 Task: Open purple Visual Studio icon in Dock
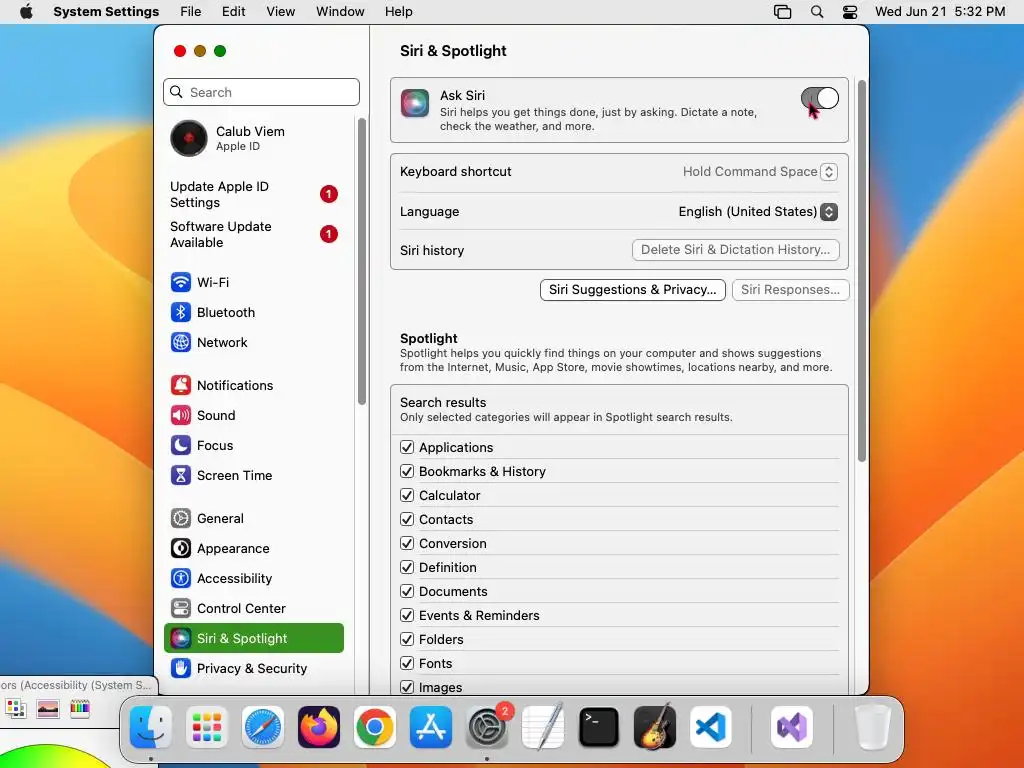click(792, 727)
